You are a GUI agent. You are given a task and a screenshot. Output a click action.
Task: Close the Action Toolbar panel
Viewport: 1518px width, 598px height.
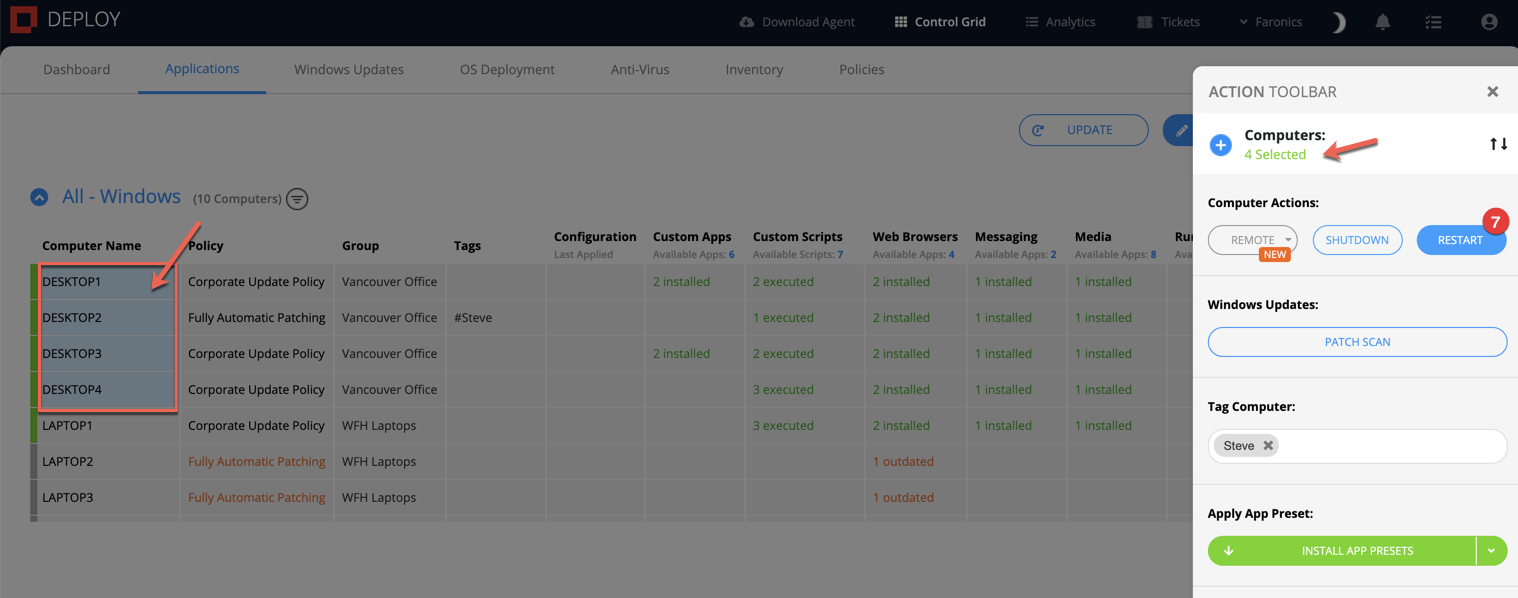pos(1492,91)
